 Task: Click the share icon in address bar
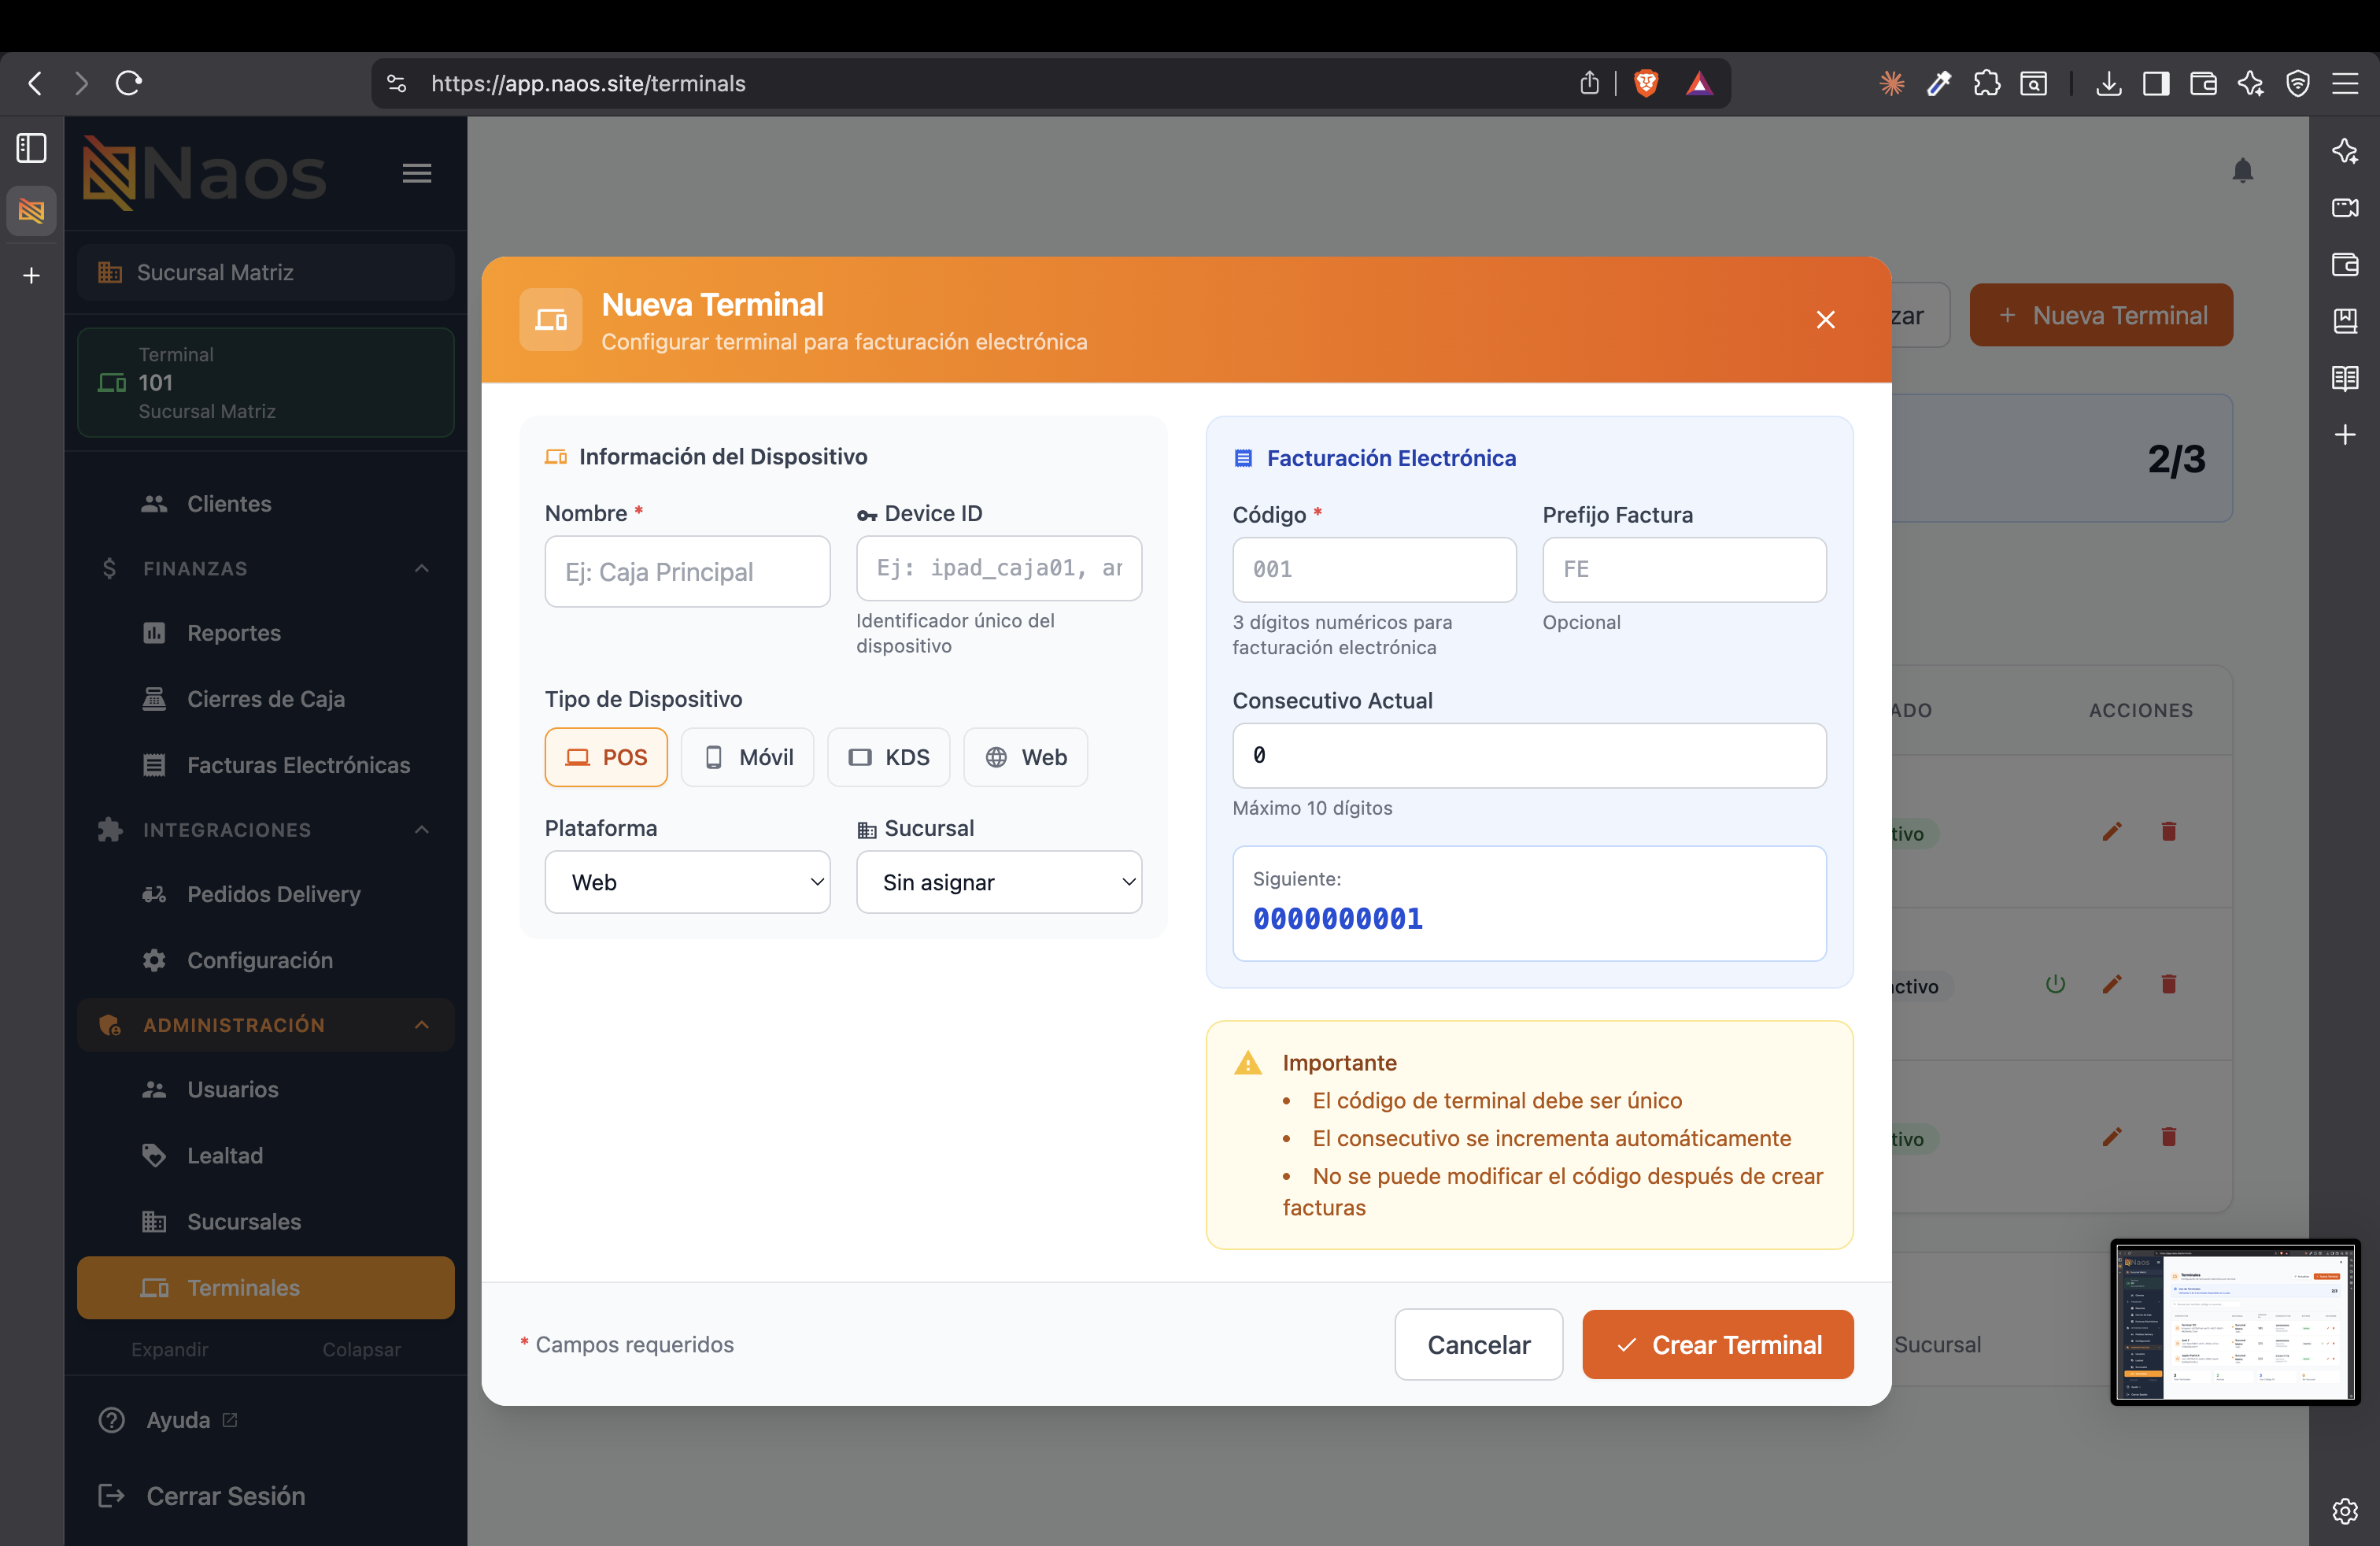pos(1589,83)
